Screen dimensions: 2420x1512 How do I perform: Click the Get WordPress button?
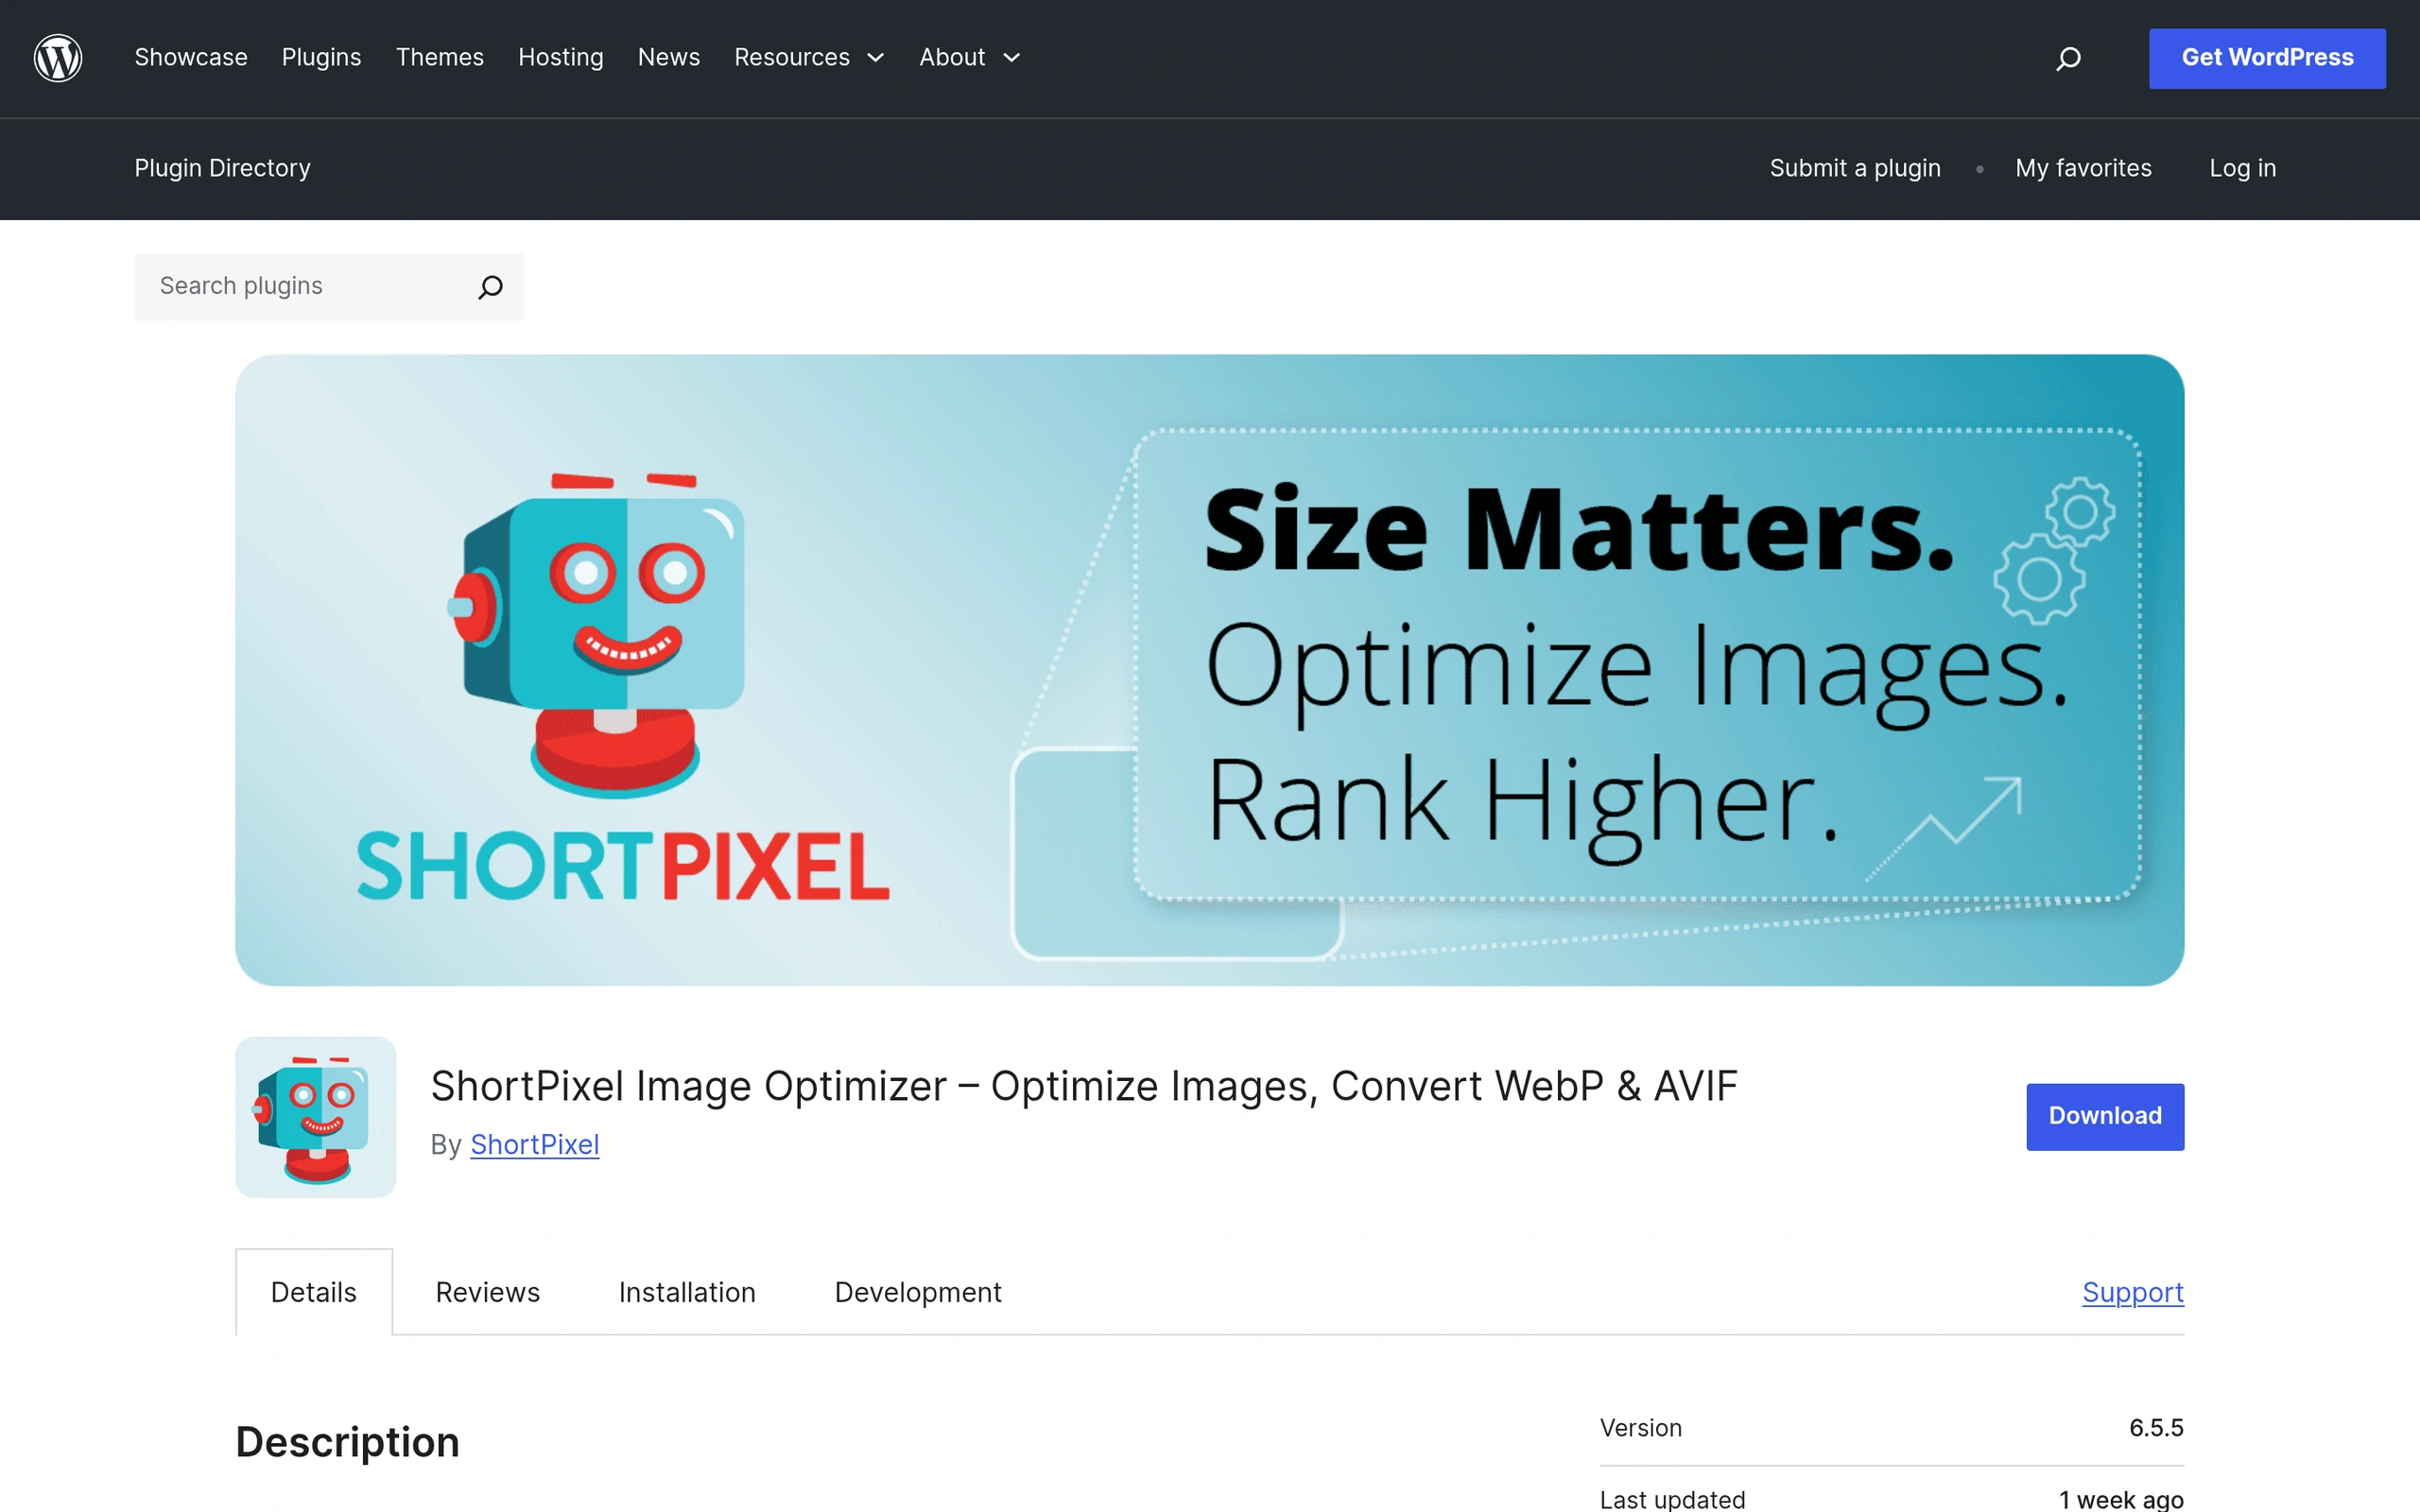tap(2267, 59)
